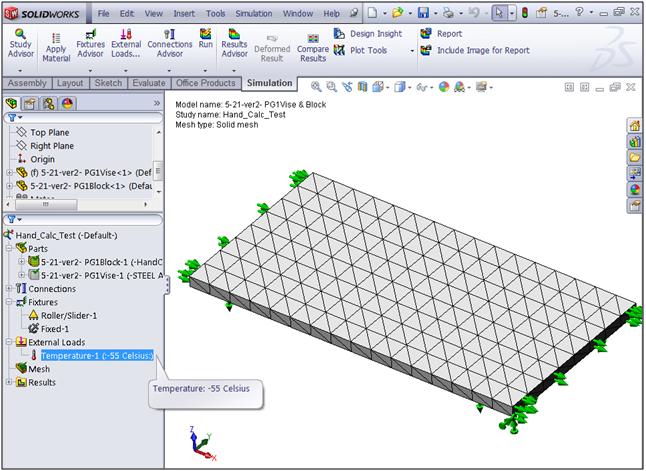The height and width of the screenshot is (471, 646).
Task: Collapse the External Loads folder
Action: [x=9, y=342]
